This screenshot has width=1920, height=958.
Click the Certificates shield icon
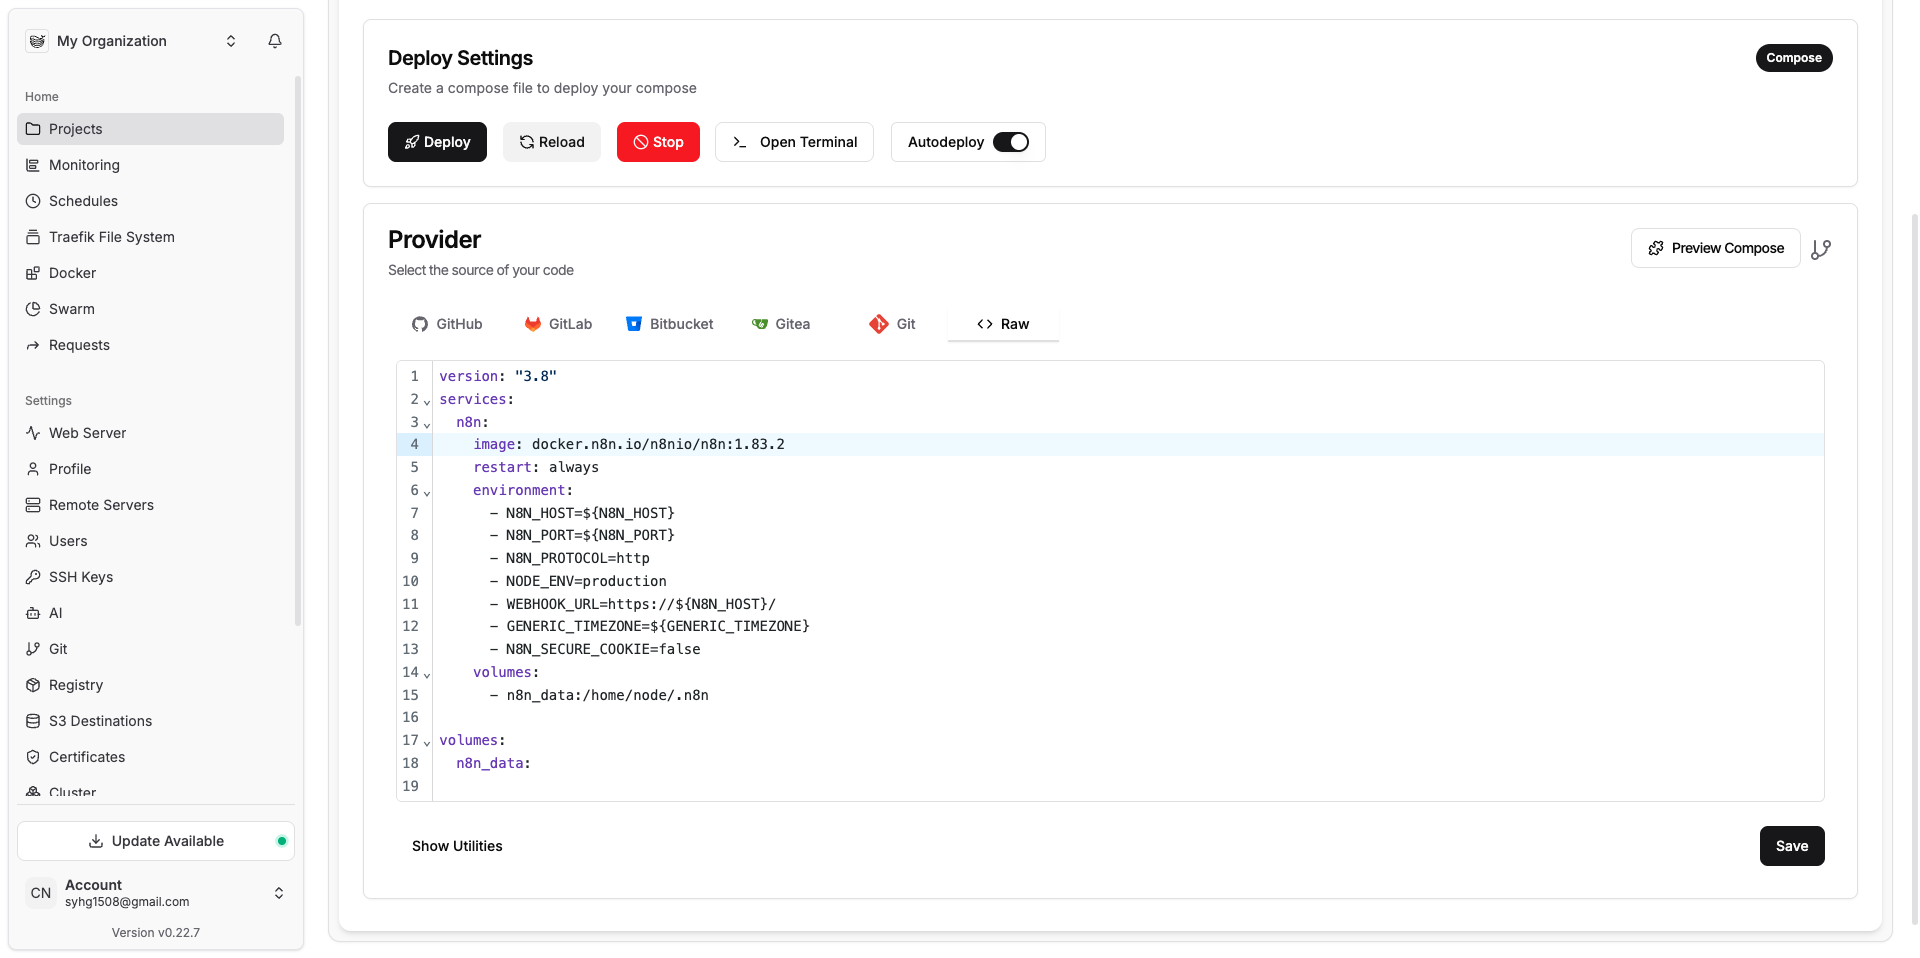pos(33,757)
